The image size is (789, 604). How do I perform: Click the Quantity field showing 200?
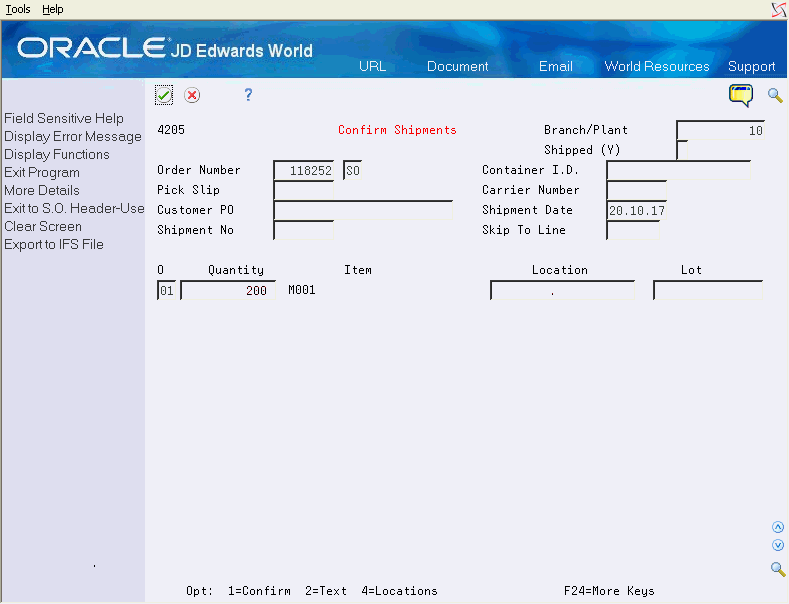coord(228,290)
